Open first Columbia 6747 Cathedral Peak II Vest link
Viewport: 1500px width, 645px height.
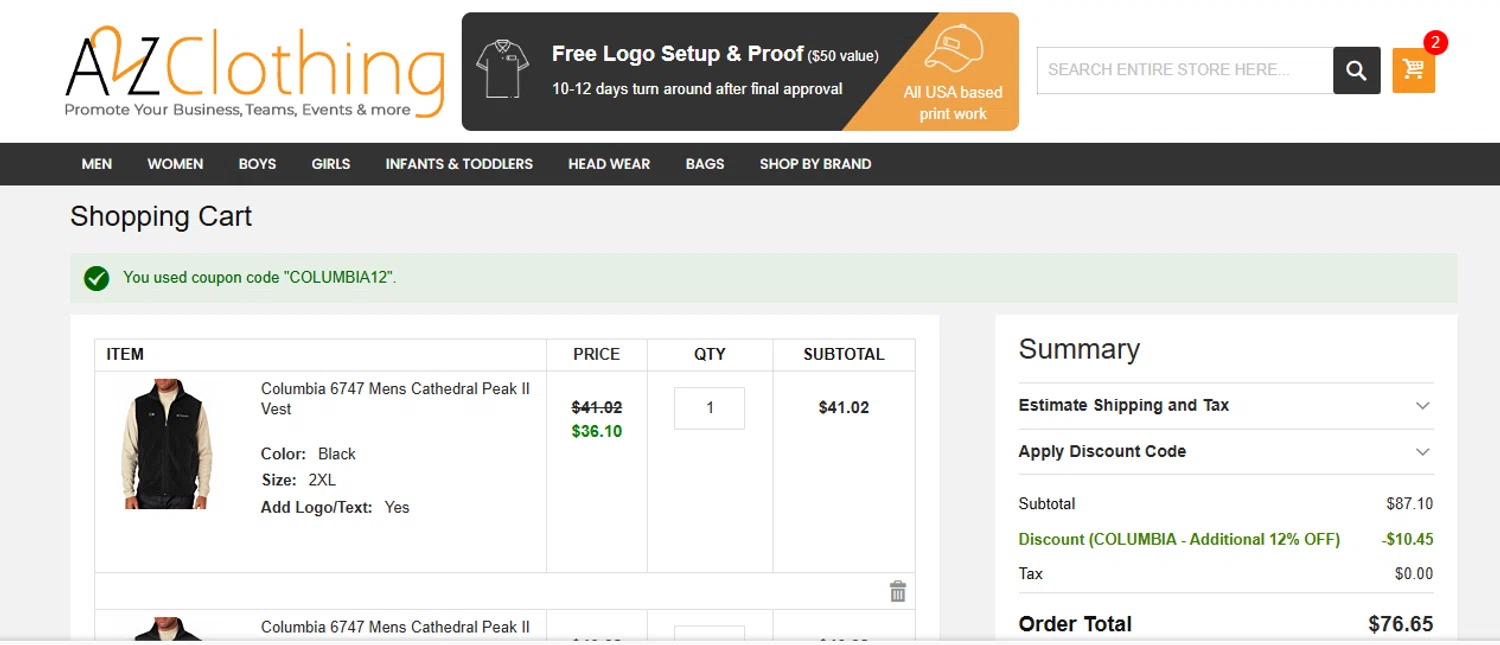[395, 398]
